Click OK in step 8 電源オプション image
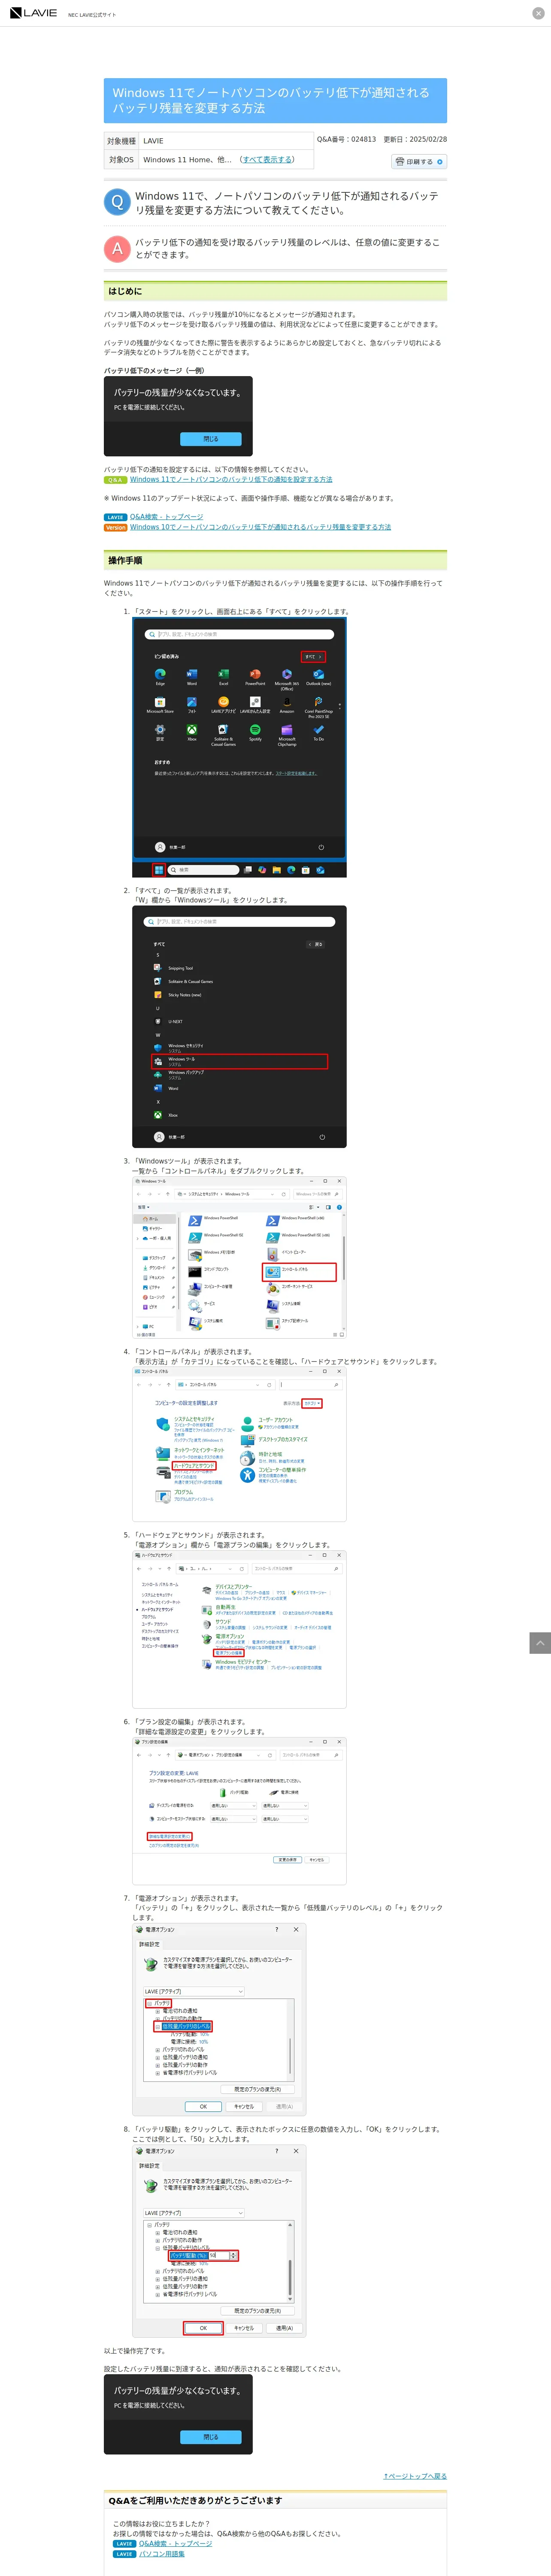 click(203, 2328)
